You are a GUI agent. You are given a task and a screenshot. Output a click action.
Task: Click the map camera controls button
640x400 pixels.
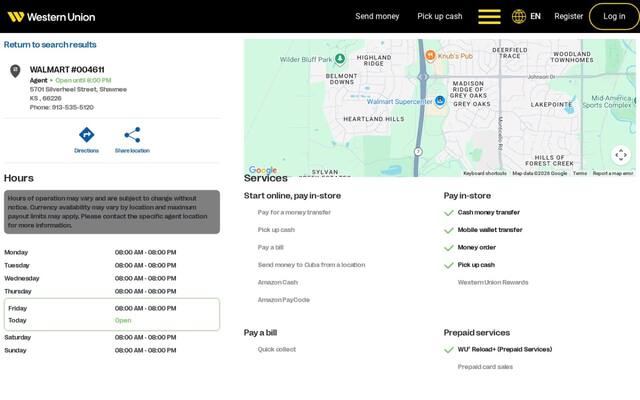[x=621, y=155]
